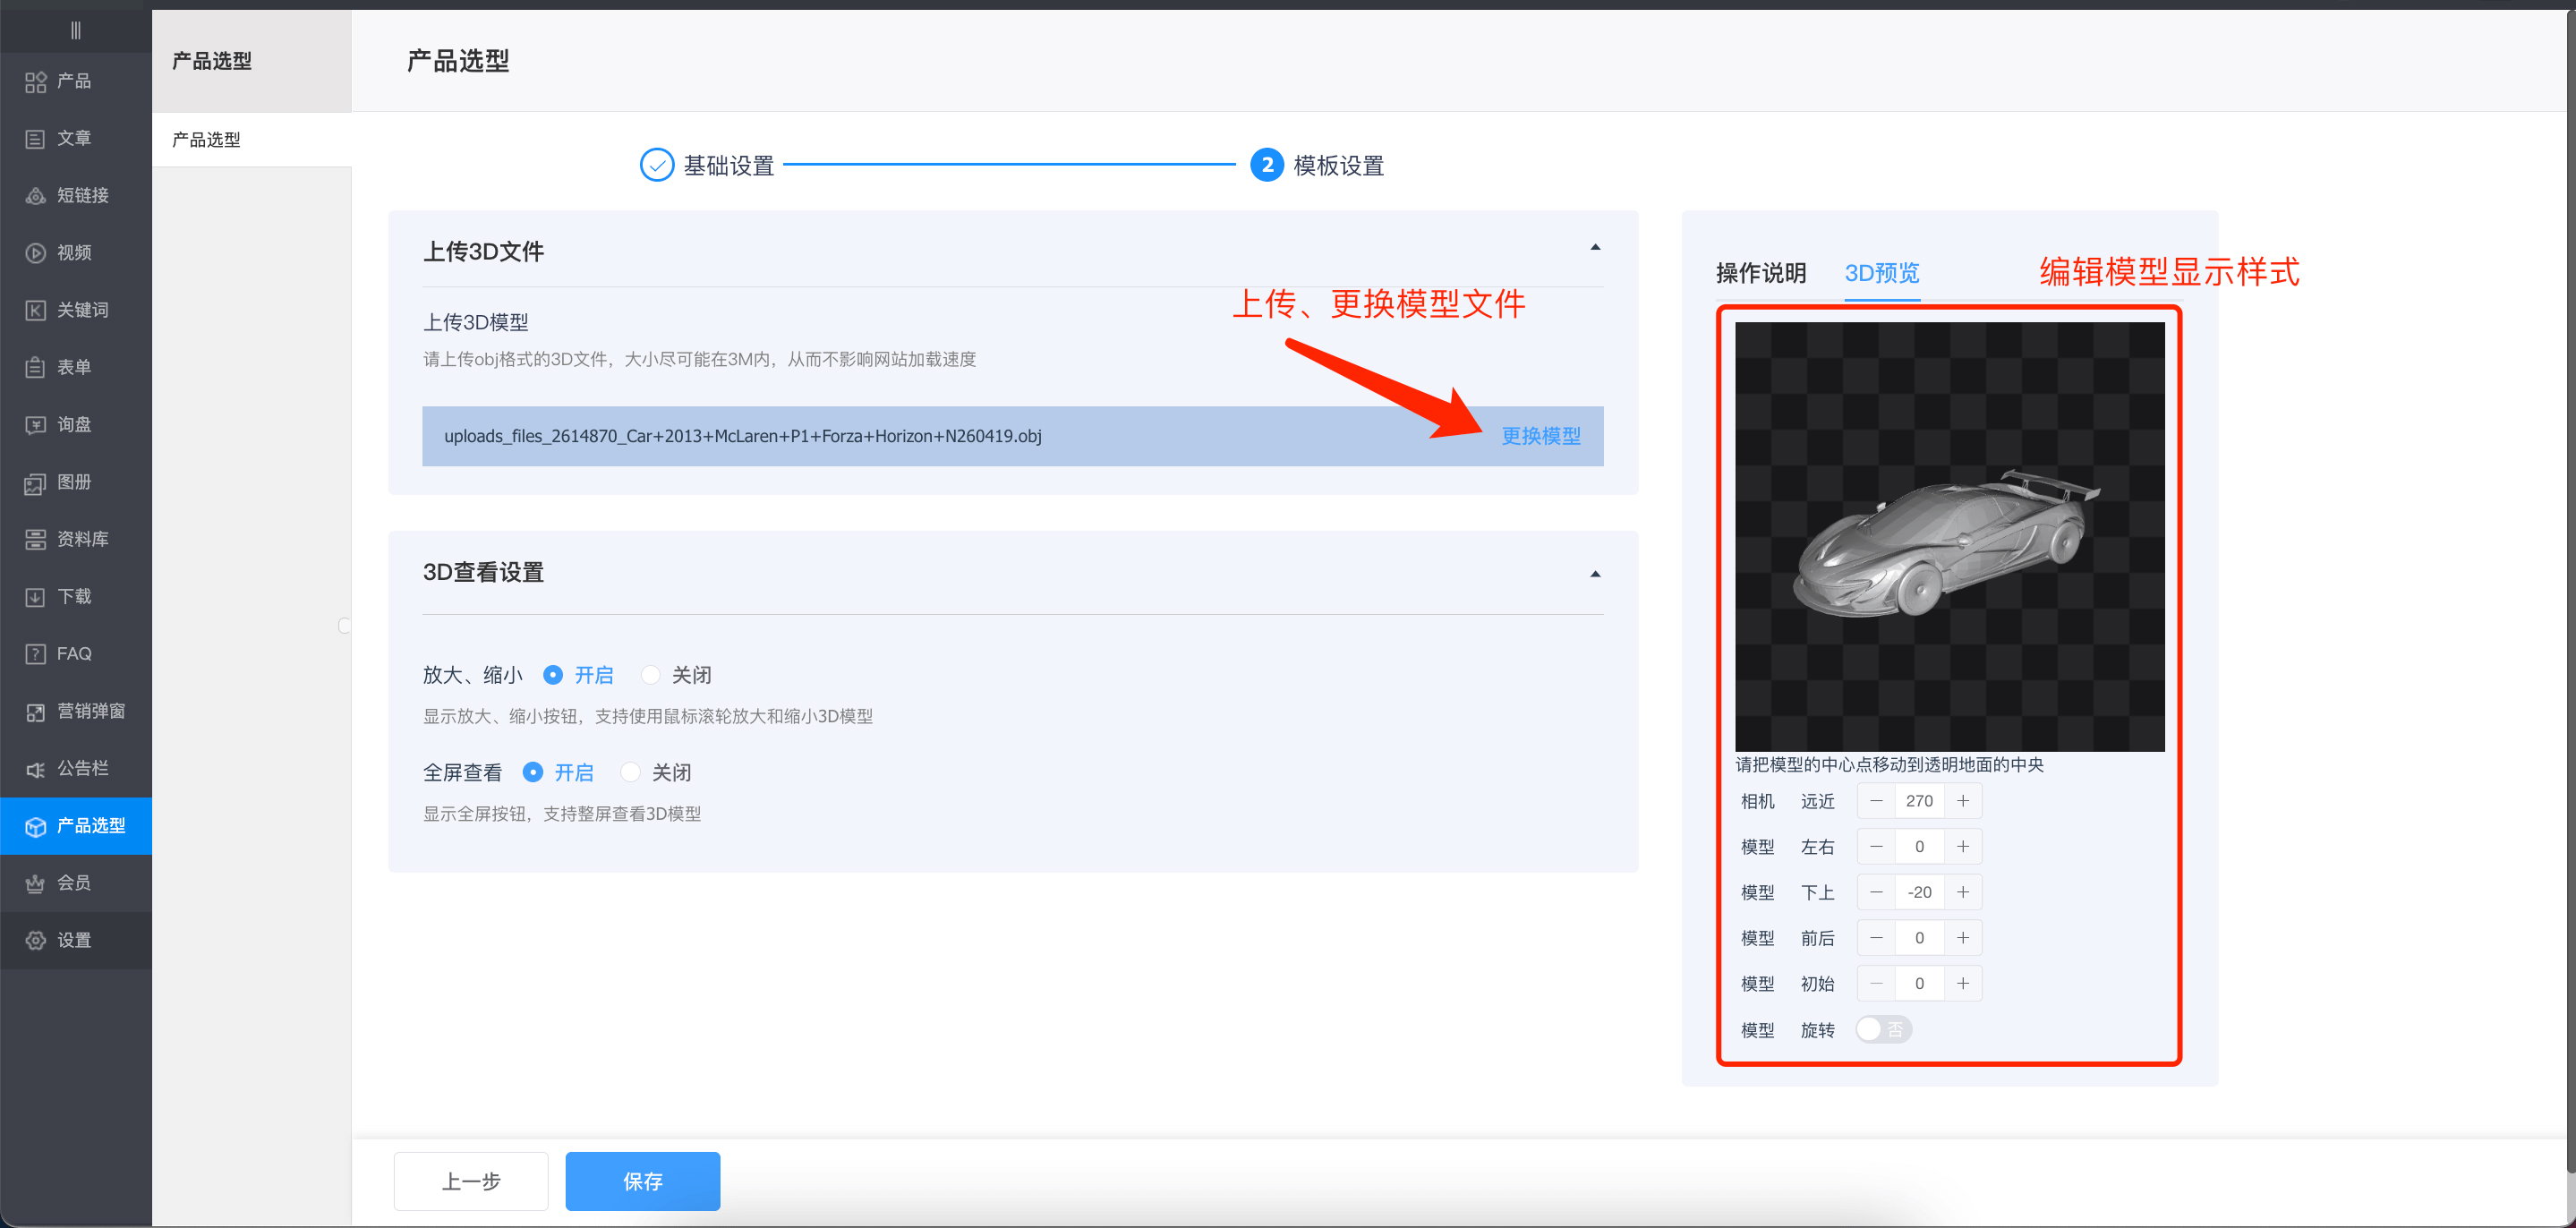2576x1228 pixels.
Task: Select 关闭 for 全屏查看 option
Action: tap(631, 772)
